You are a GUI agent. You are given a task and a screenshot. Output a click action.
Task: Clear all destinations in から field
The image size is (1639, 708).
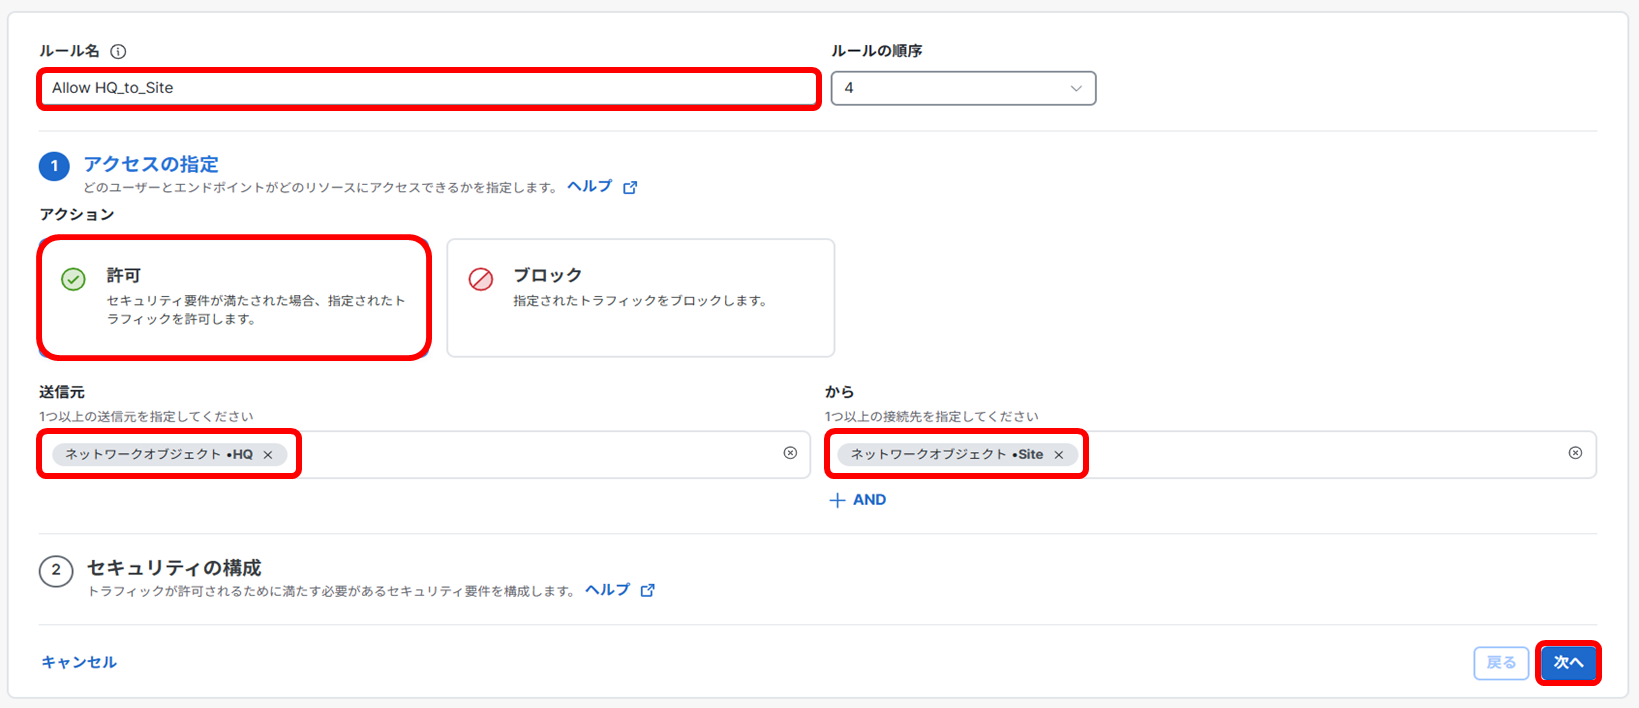pyautogui.click(x=1575, y=453)
